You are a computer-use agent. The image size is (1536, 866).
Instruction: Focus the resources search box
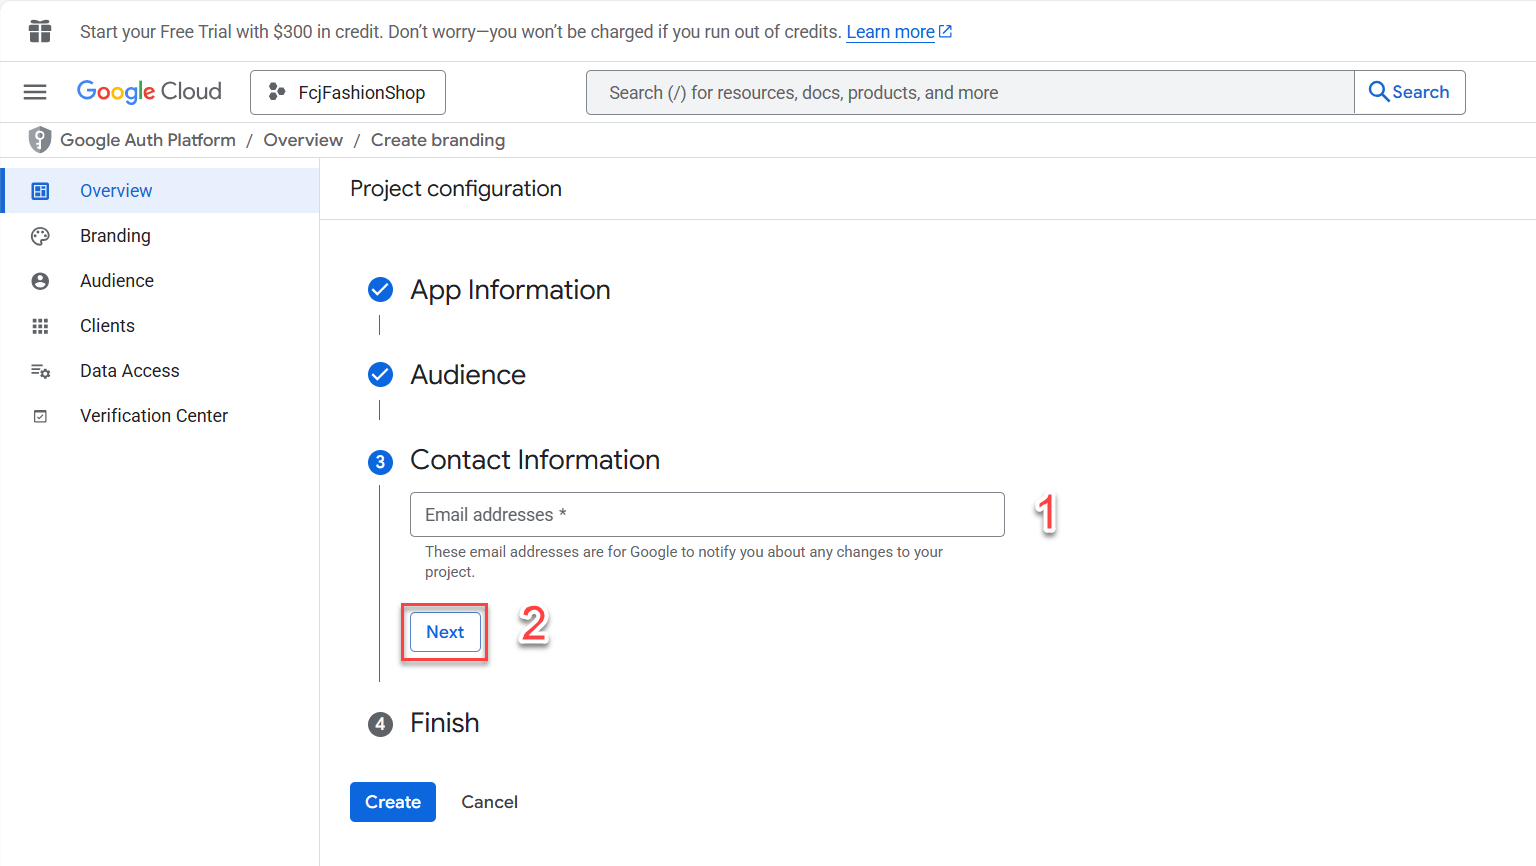970,92
